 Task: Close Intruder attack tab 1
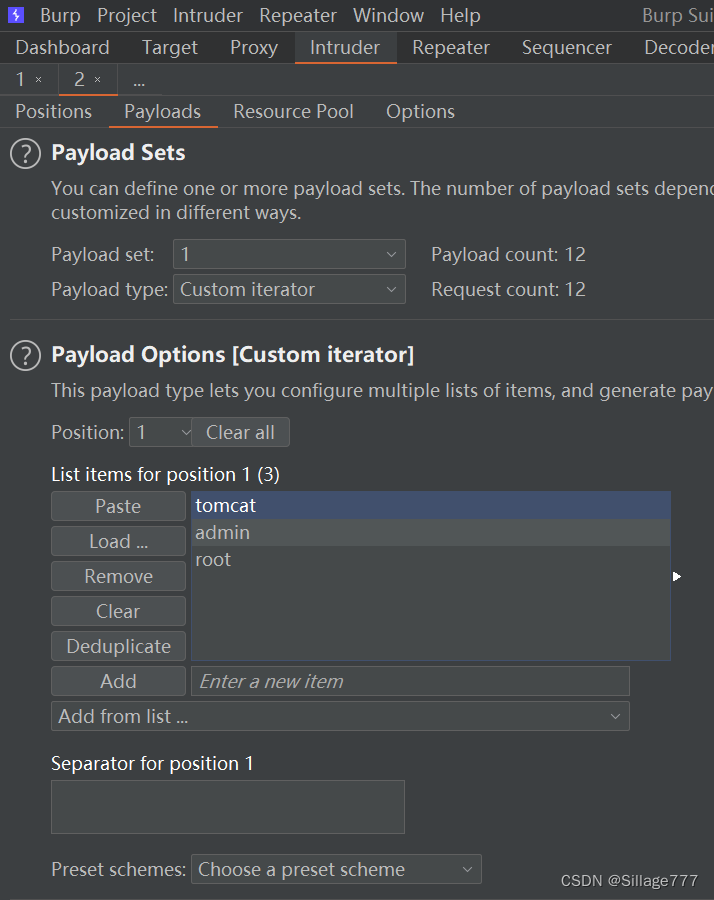pos(39,80)
